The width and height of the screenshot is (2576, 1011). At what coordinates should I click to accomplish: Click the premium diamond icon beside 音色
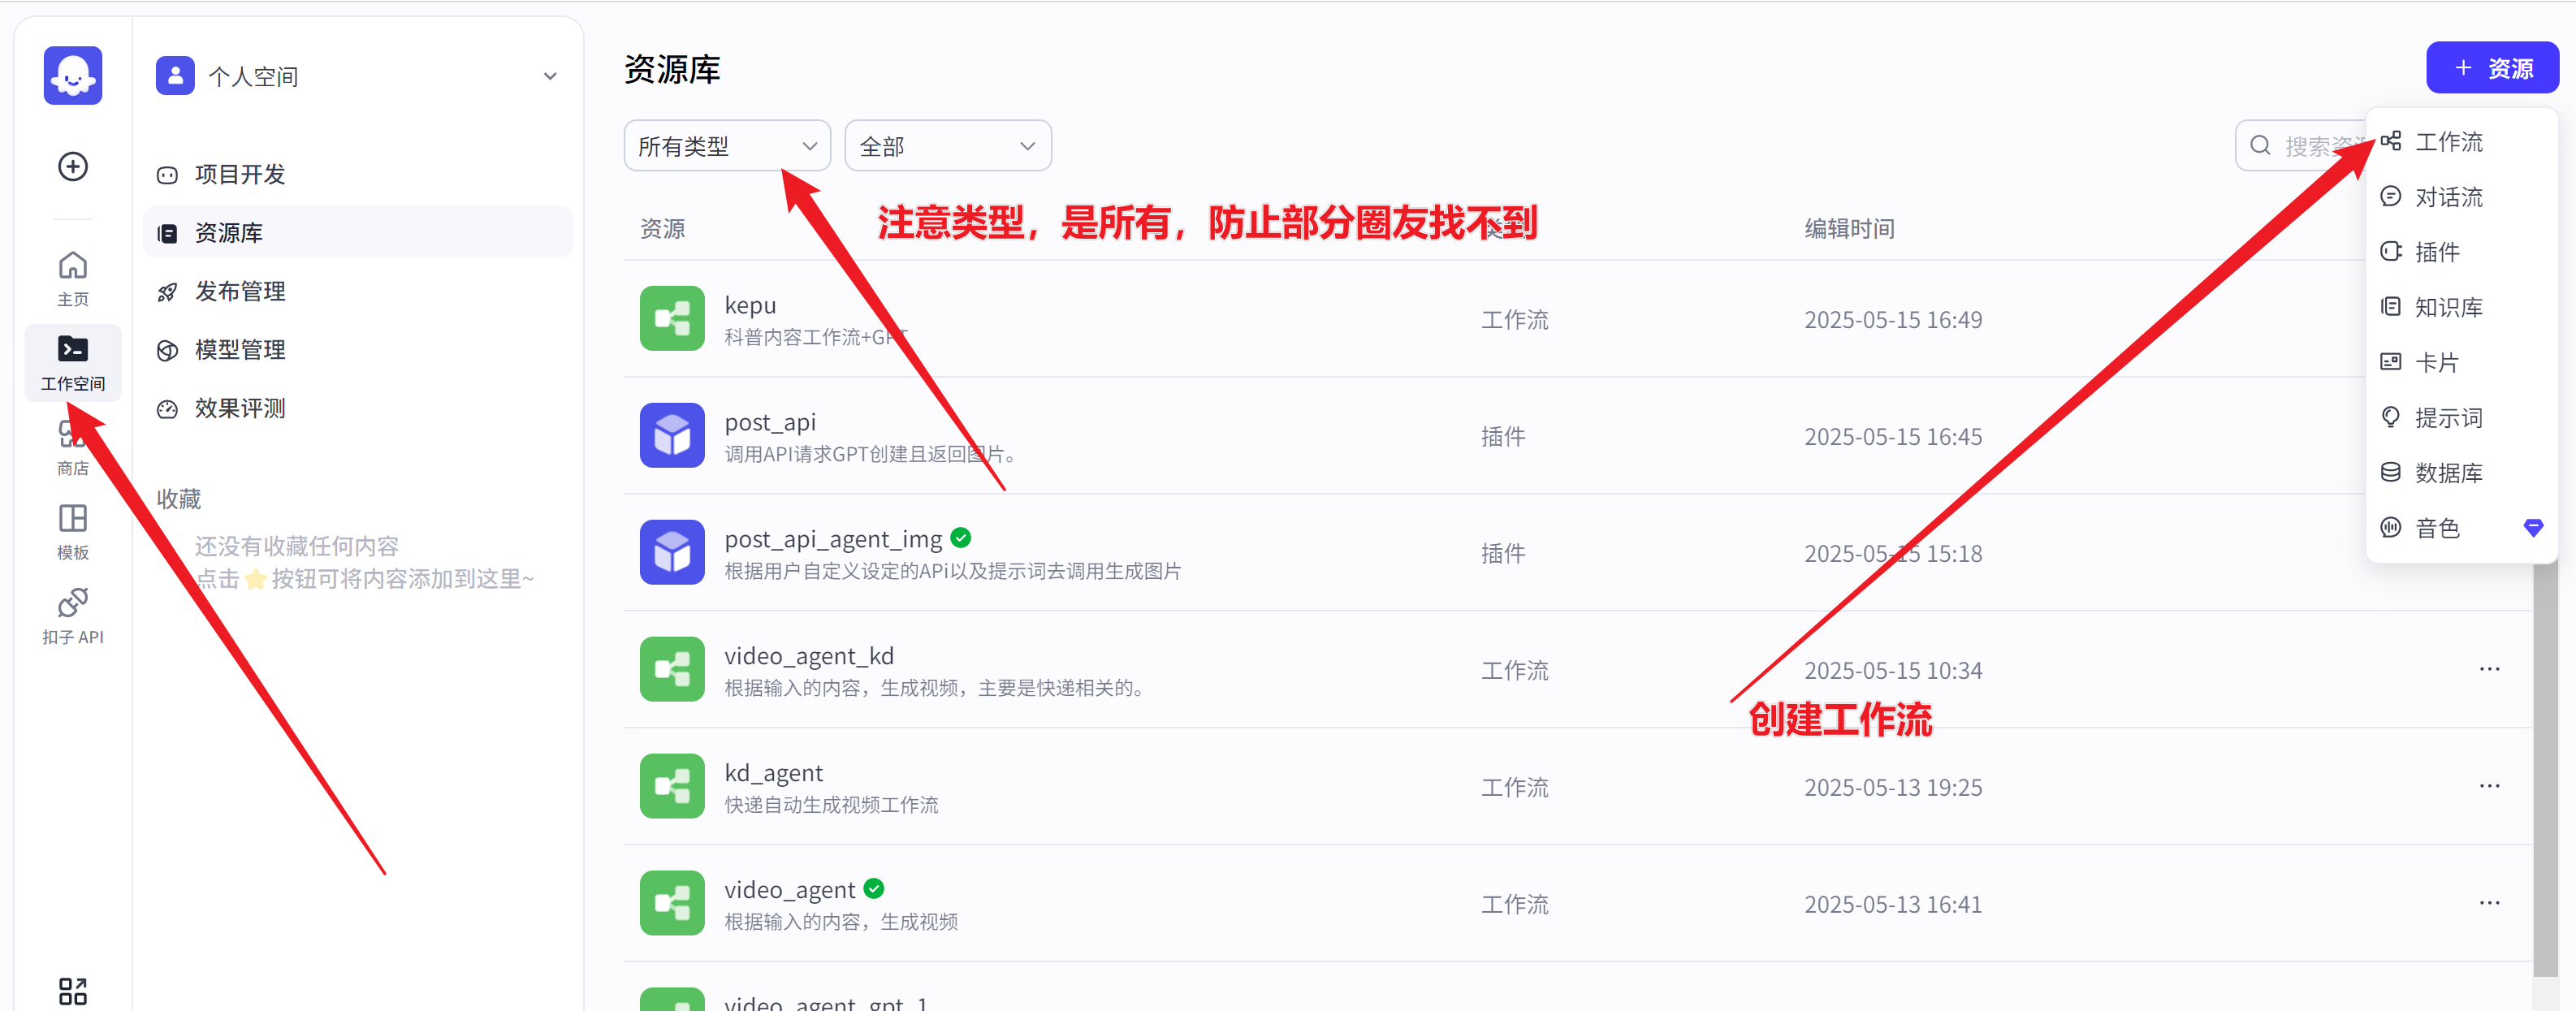click(x=2533, y=527)
